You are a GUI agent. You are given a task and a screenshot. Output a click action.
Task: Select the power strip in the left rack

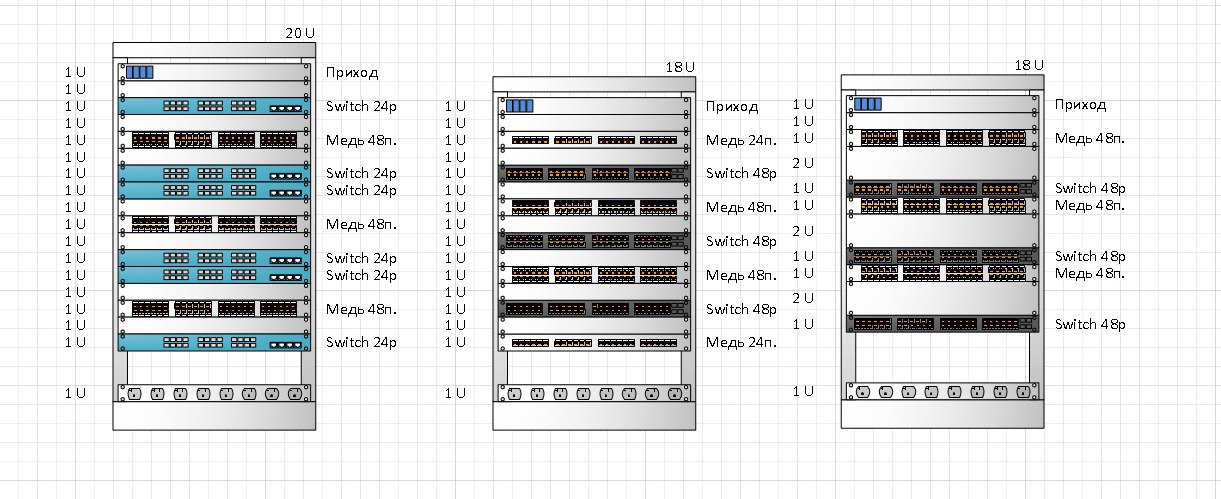point(213,393)
